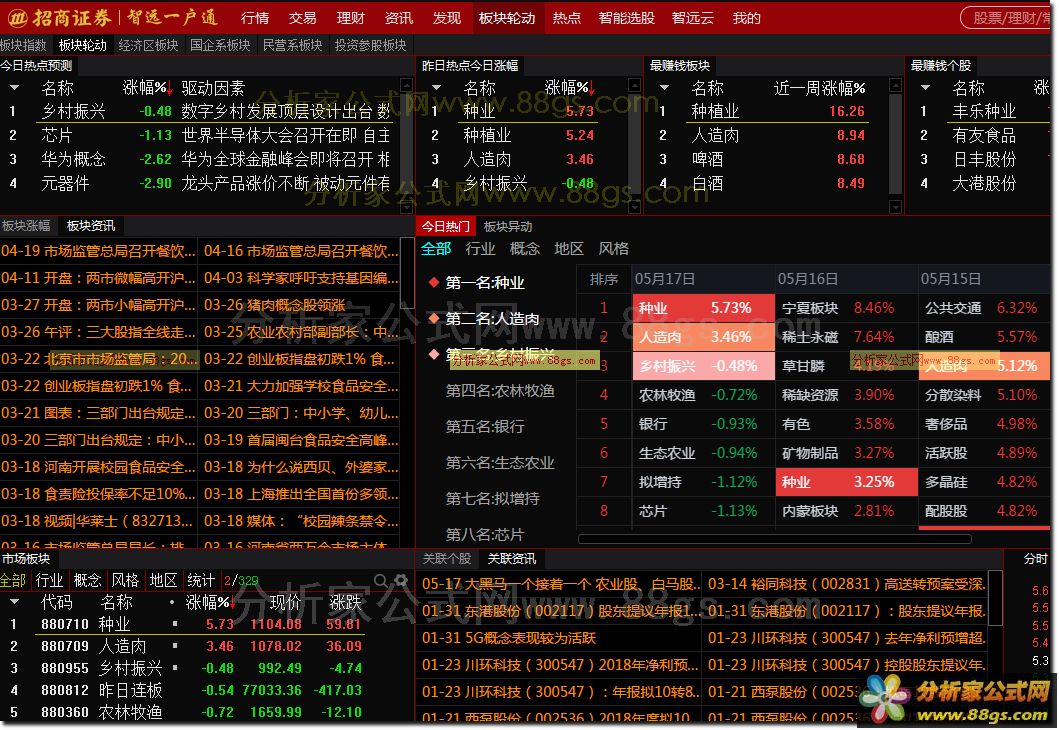Click the scroll-up arrow of 今日热点预测 list
The width and height of the screenshot is (1059, 730).
(407, 85)
